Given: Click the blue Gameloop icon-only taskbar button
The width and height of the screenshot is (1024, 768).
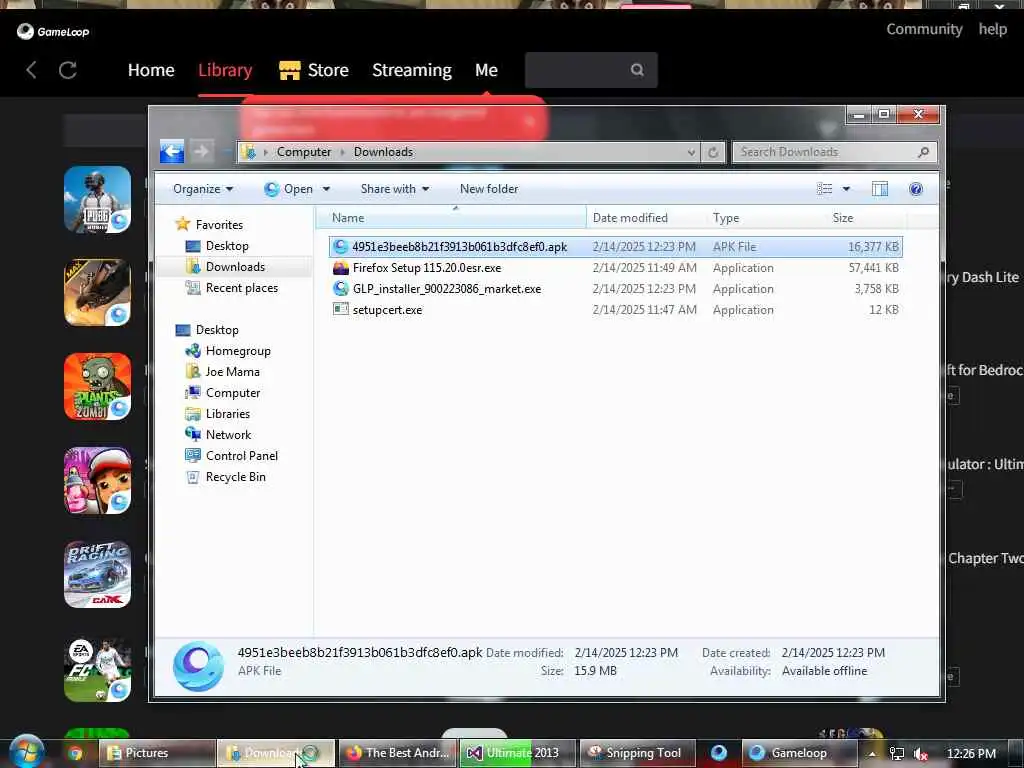Looking at the screenshot, I should pyautogui.click(x=719, y=753).
